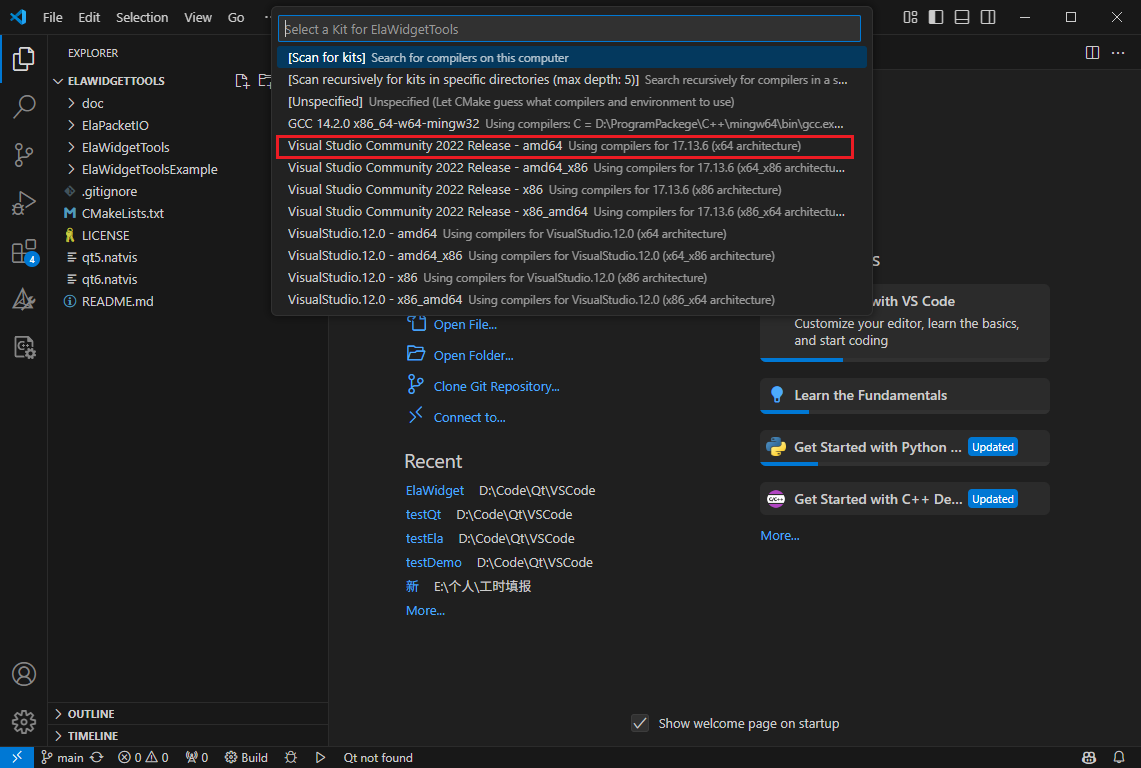
Task: Open README.md in the Explorer
Action: point(188,301)
